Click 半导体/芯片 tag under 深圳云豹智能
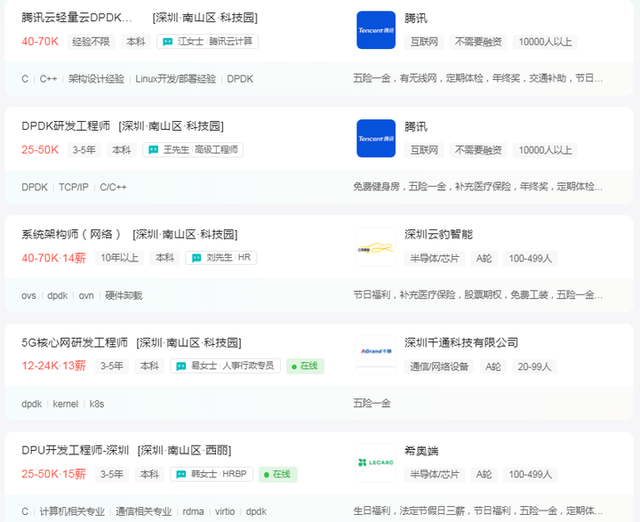 (434, 258)
